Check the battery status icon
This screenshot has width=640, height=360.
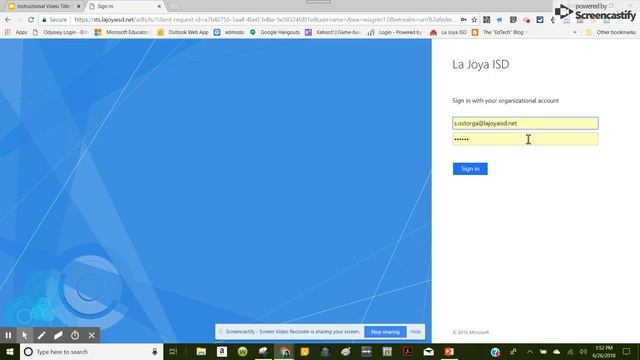pos(543,351)
